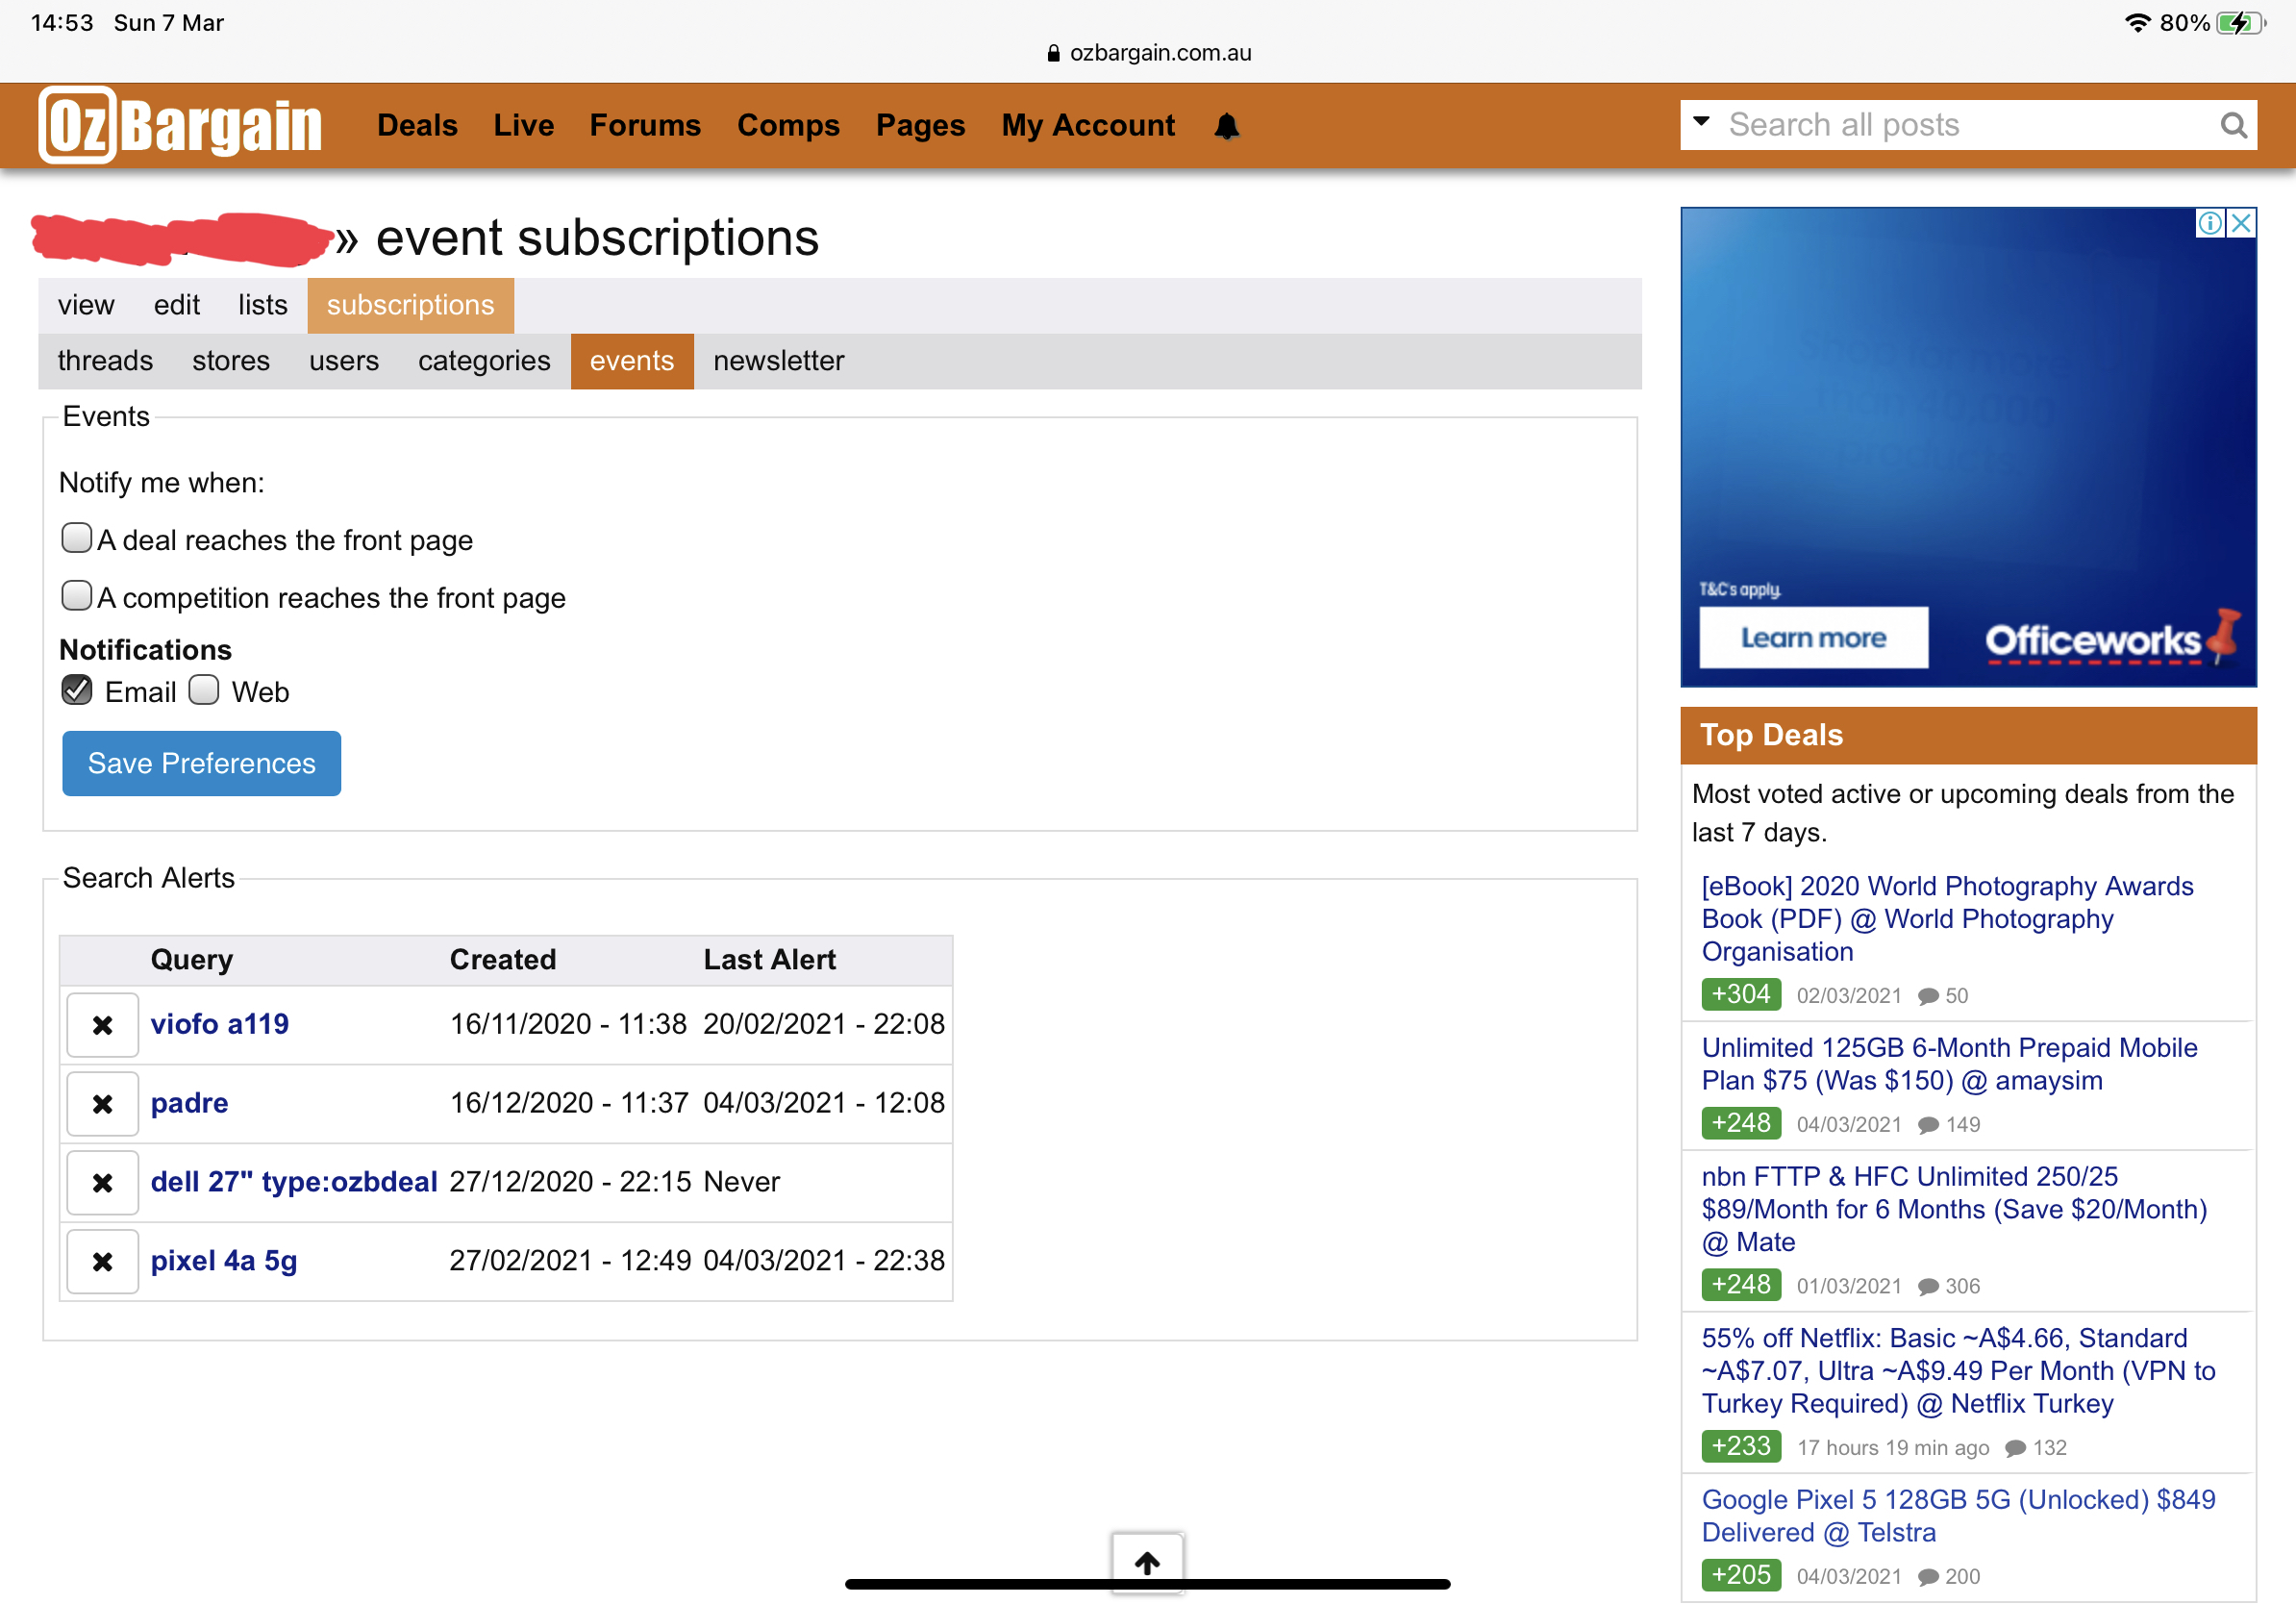Enable deal reaches front page notification
Image resolution: width=2296 pixels, height=1604 pixels.
coord(77,538)
